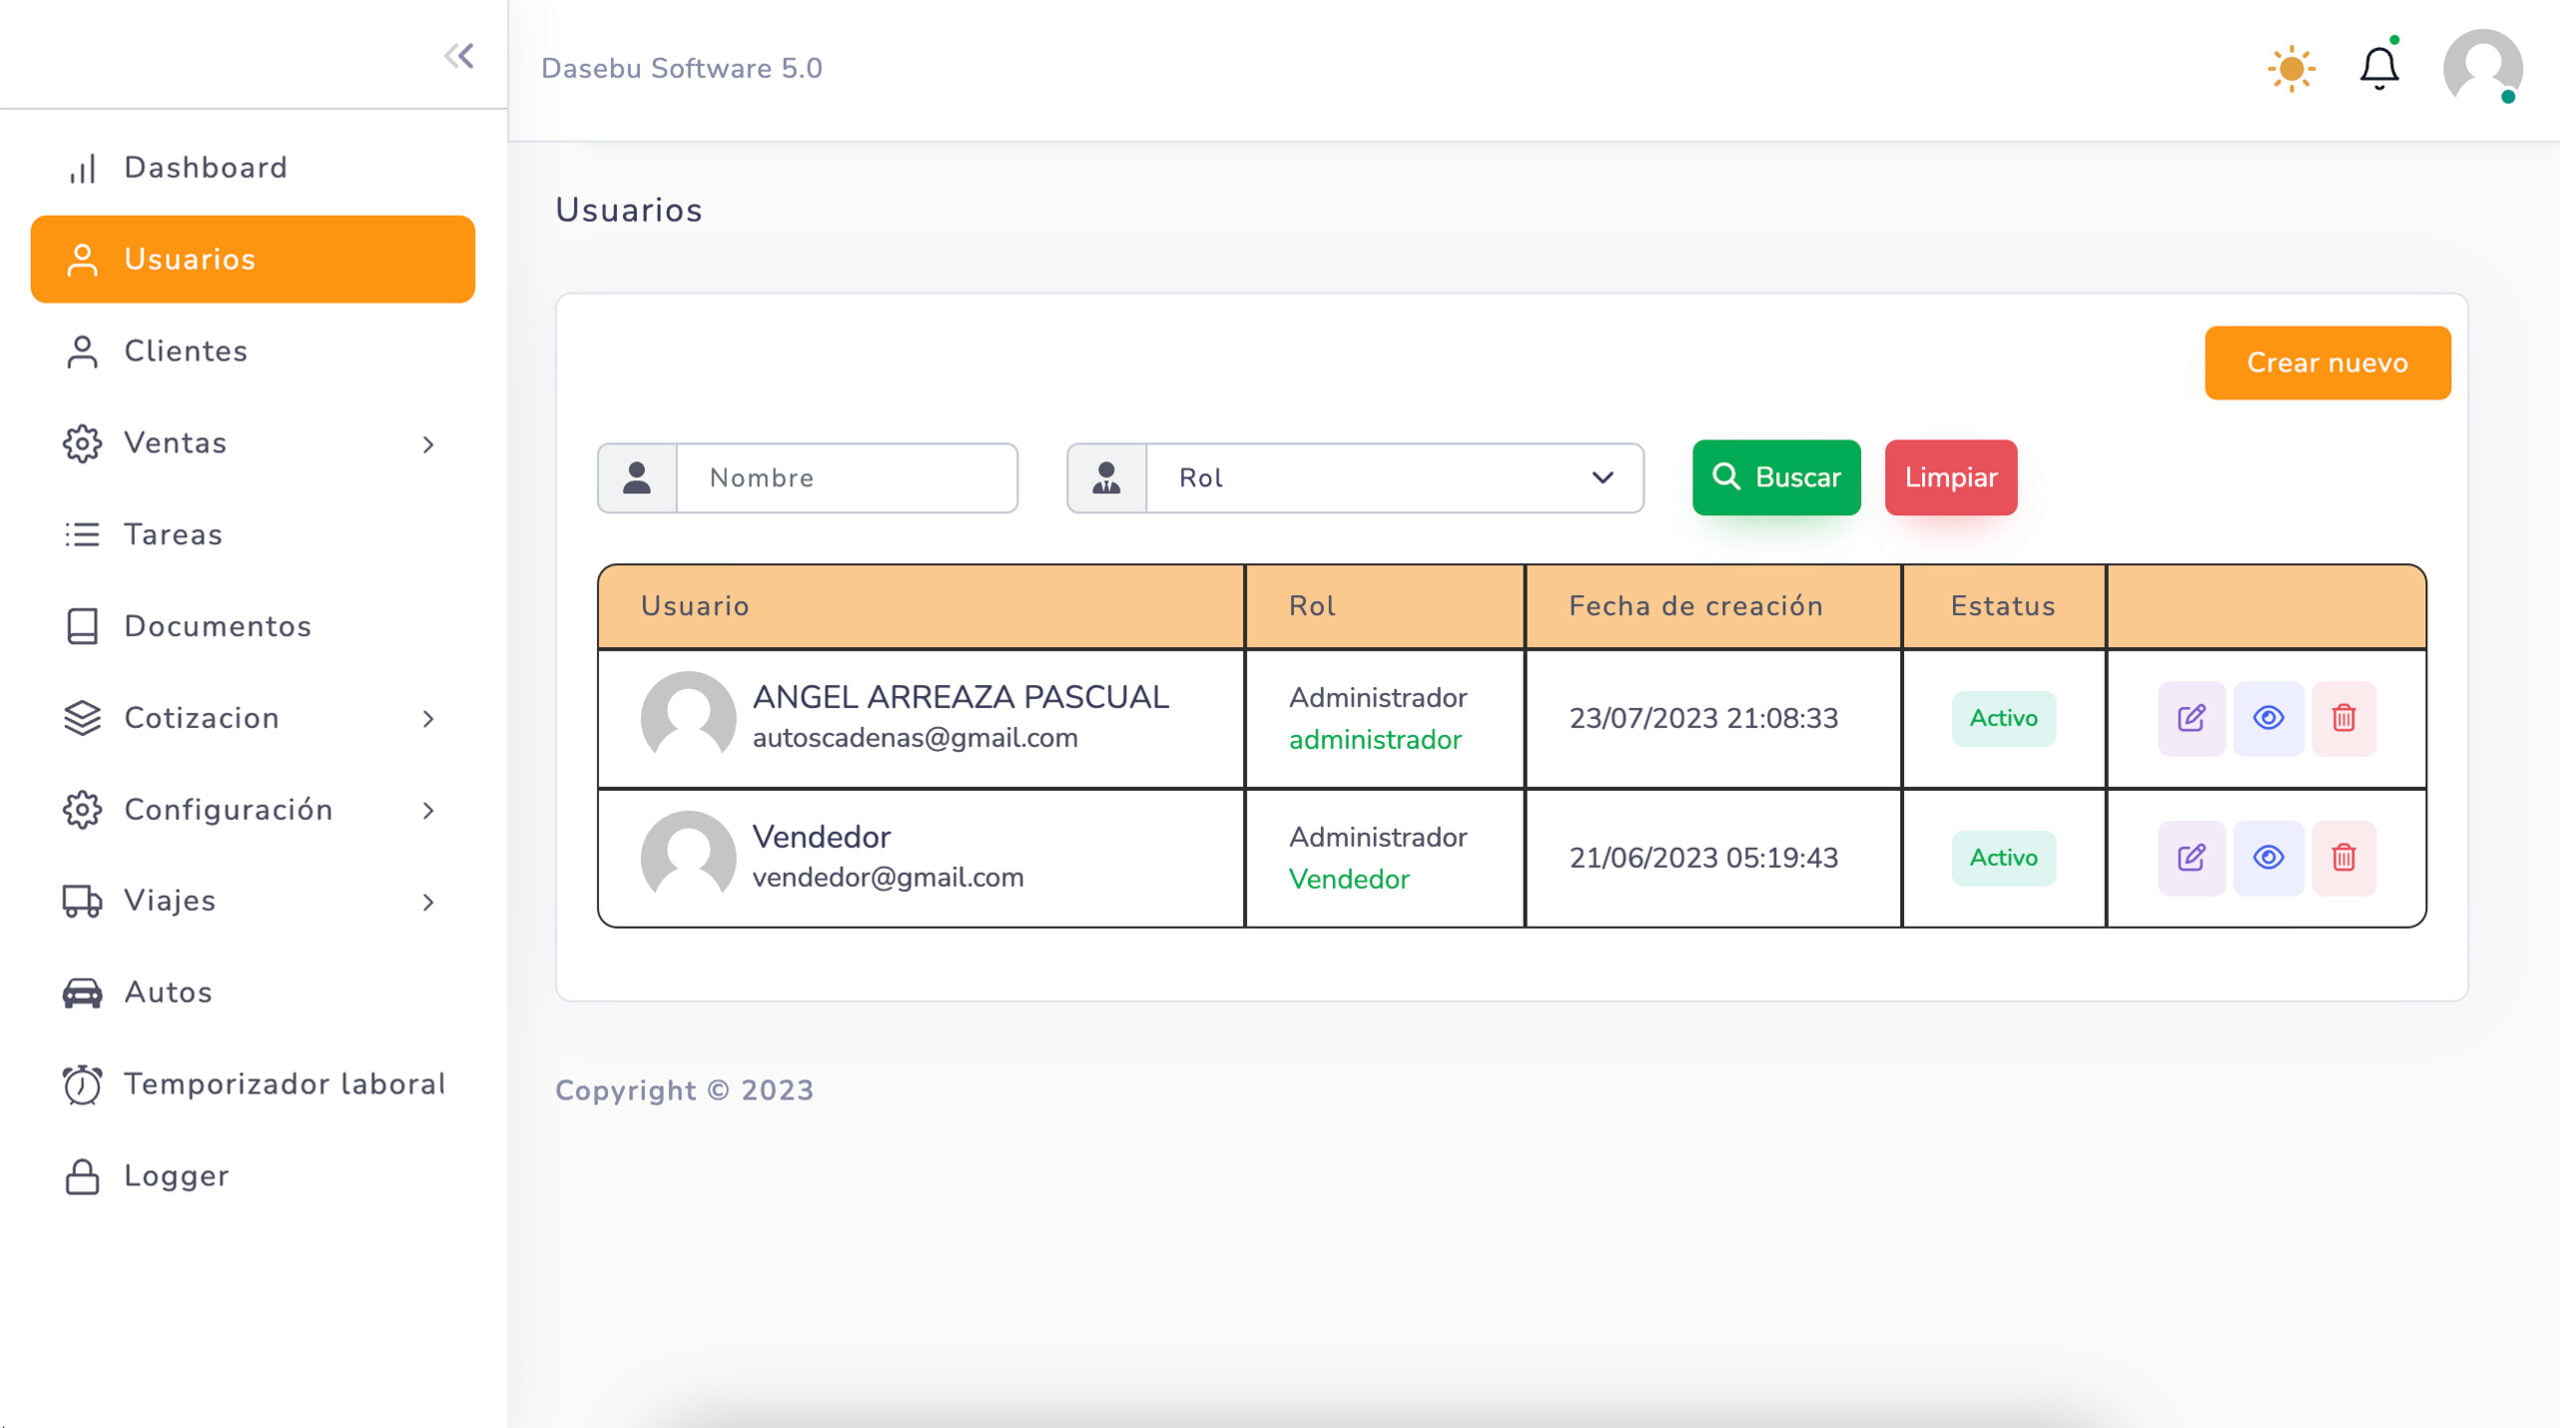The width and height of the screenshot is (2560, 1428).
Task: Expand the Configuración submenu chevron
Action: (x=428, y=811)
